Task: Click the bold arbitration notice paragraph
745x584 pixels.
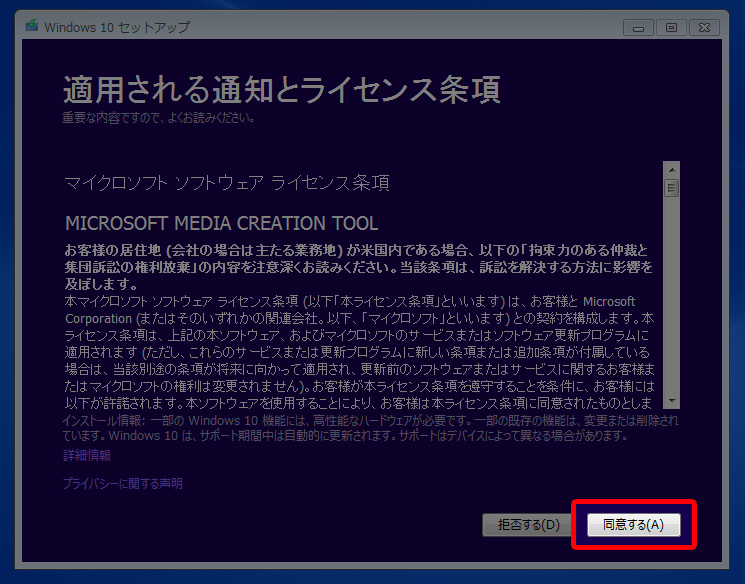Action: [357, 266]
